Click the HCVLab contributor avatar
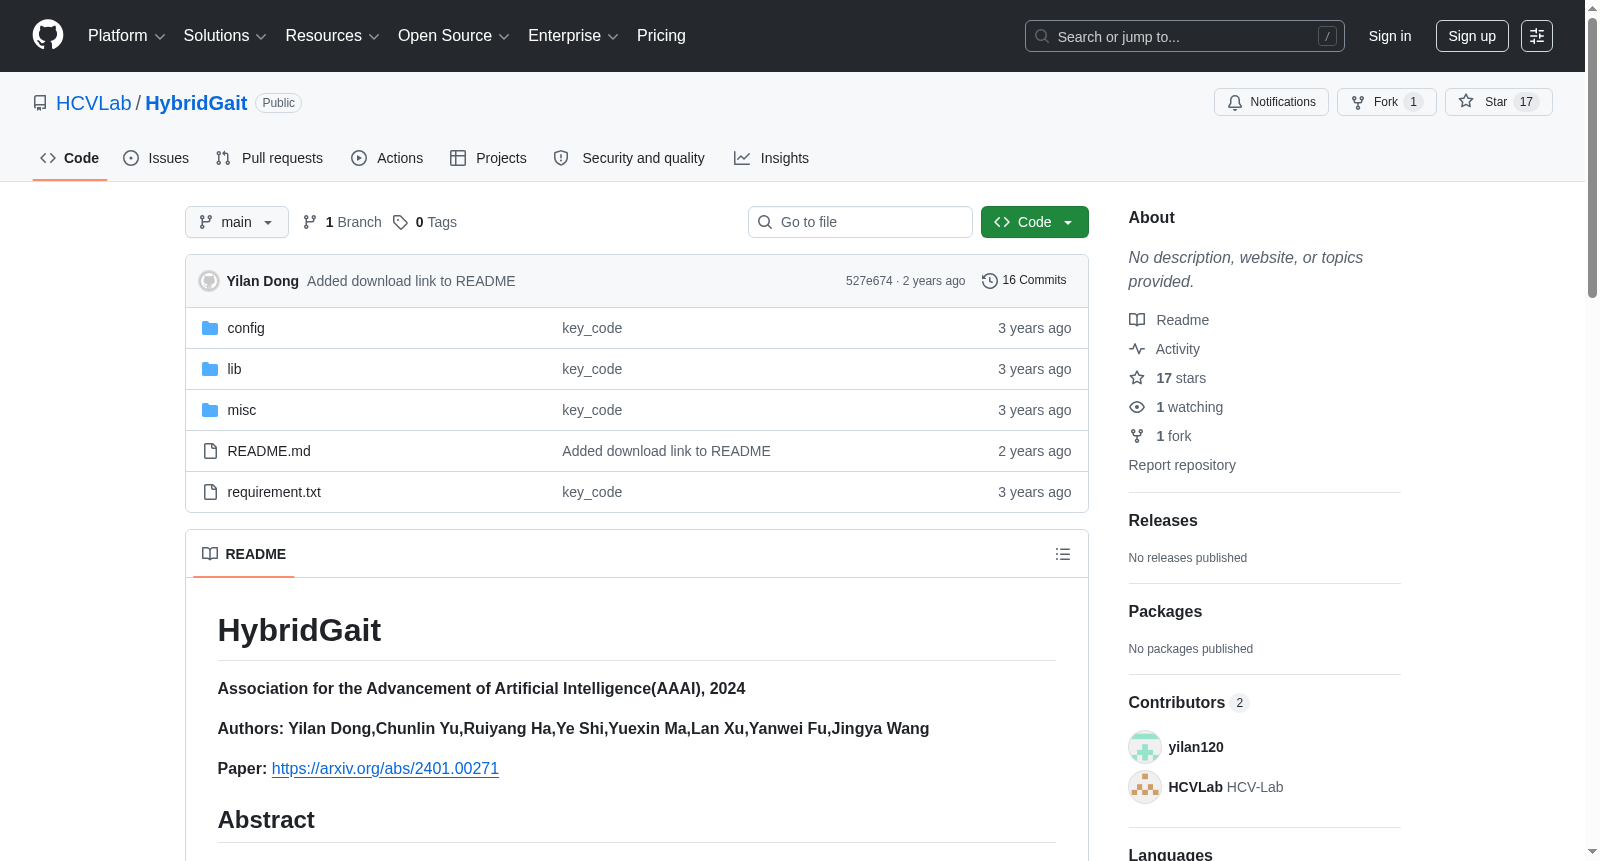The height and width of the screenshot is (861, 1600). click(x=1145, y=787)
